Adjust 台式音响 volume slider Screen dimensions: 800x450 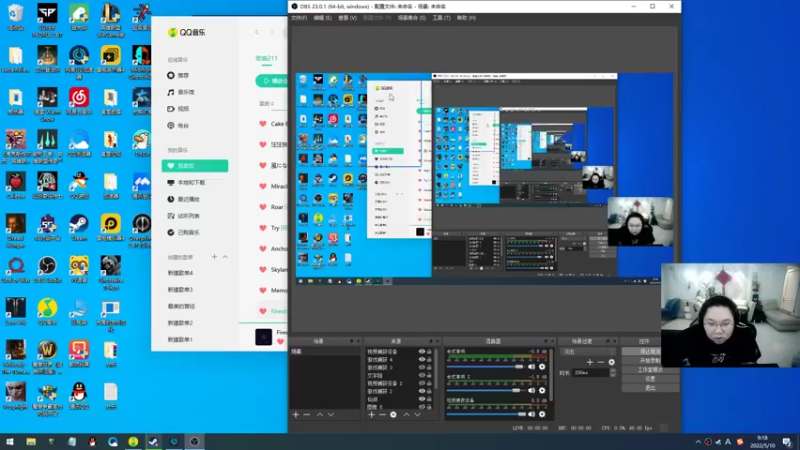click(x=486, y=367)
